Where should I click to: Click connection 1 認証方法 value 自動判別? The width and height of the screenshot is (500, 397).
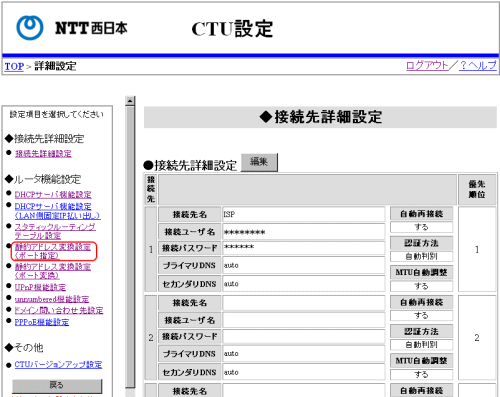click(x=421, y=256)
